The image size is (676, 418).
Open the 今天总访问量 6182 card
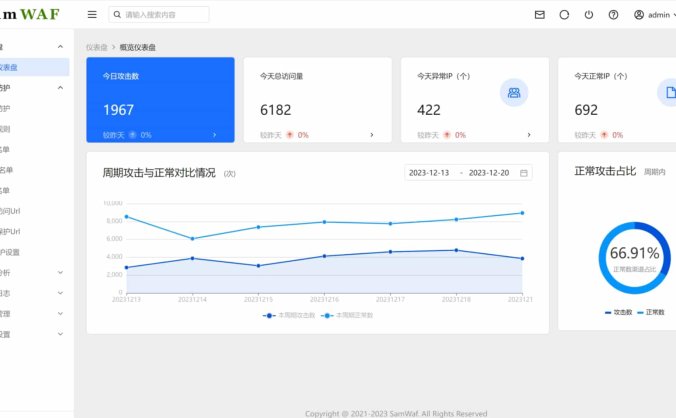click(318, 100)
